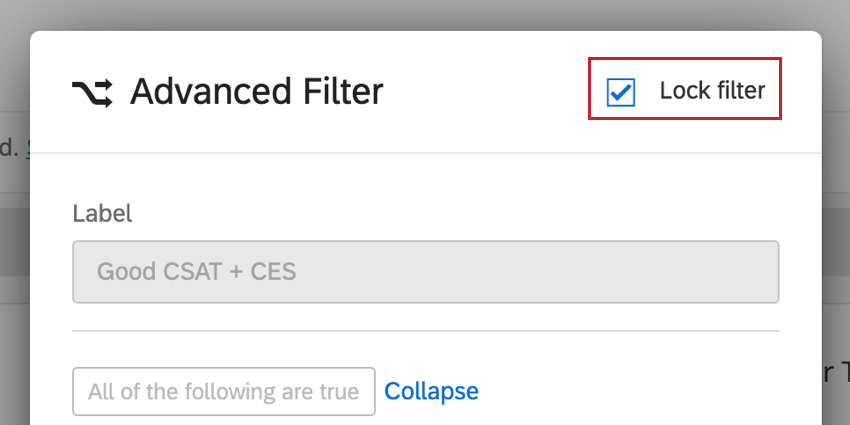Screen dimensions: 850x425
Task: Click the 'Label' caption above the field
Action: (x=102, y=213)
